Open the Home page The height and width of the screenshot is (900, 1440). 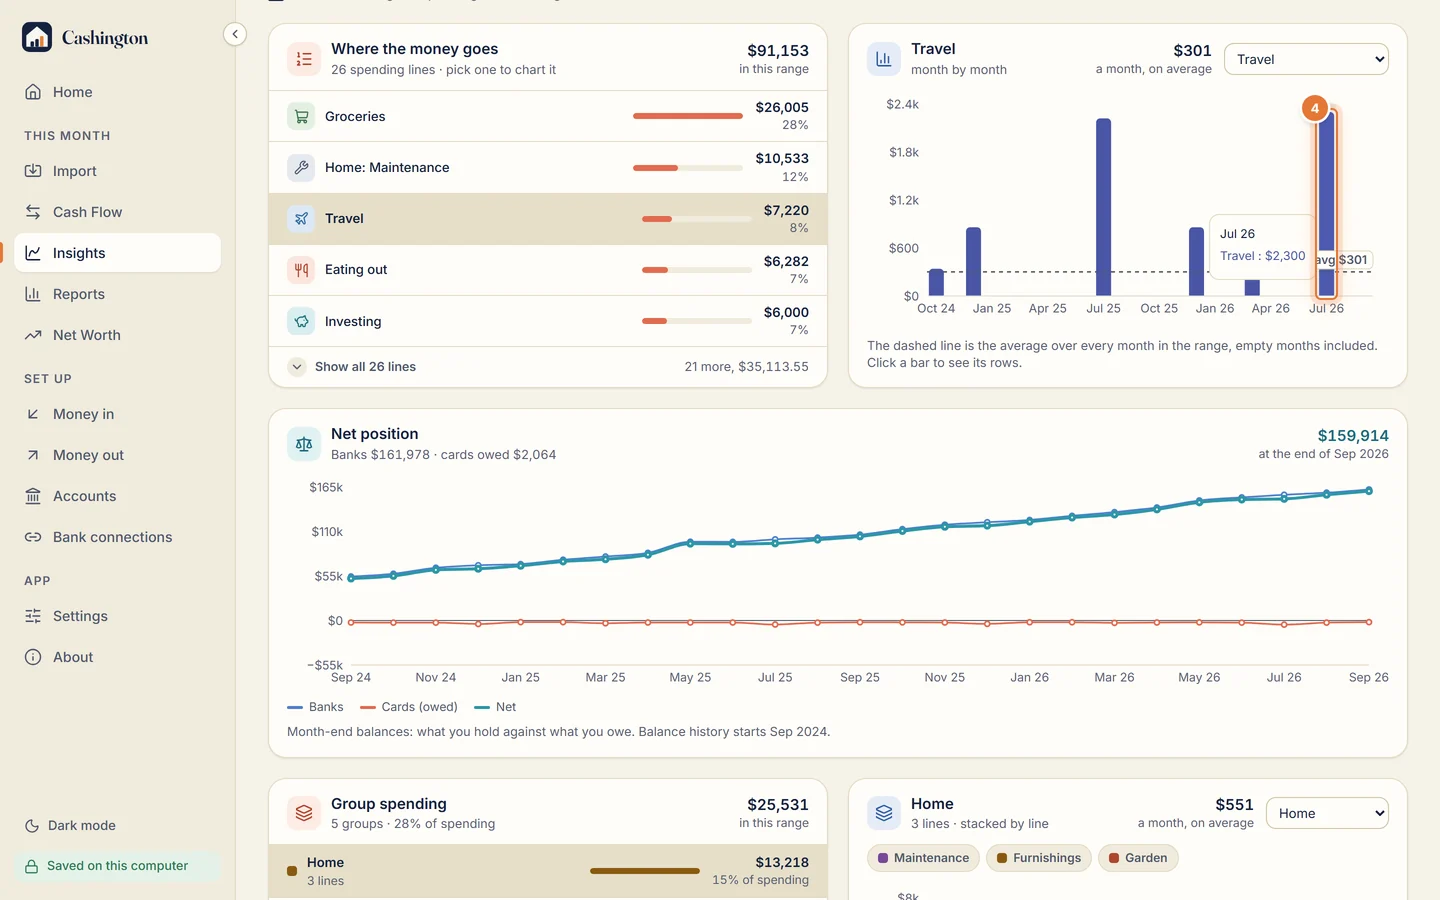pyautogui.click(x=118, y=92)
